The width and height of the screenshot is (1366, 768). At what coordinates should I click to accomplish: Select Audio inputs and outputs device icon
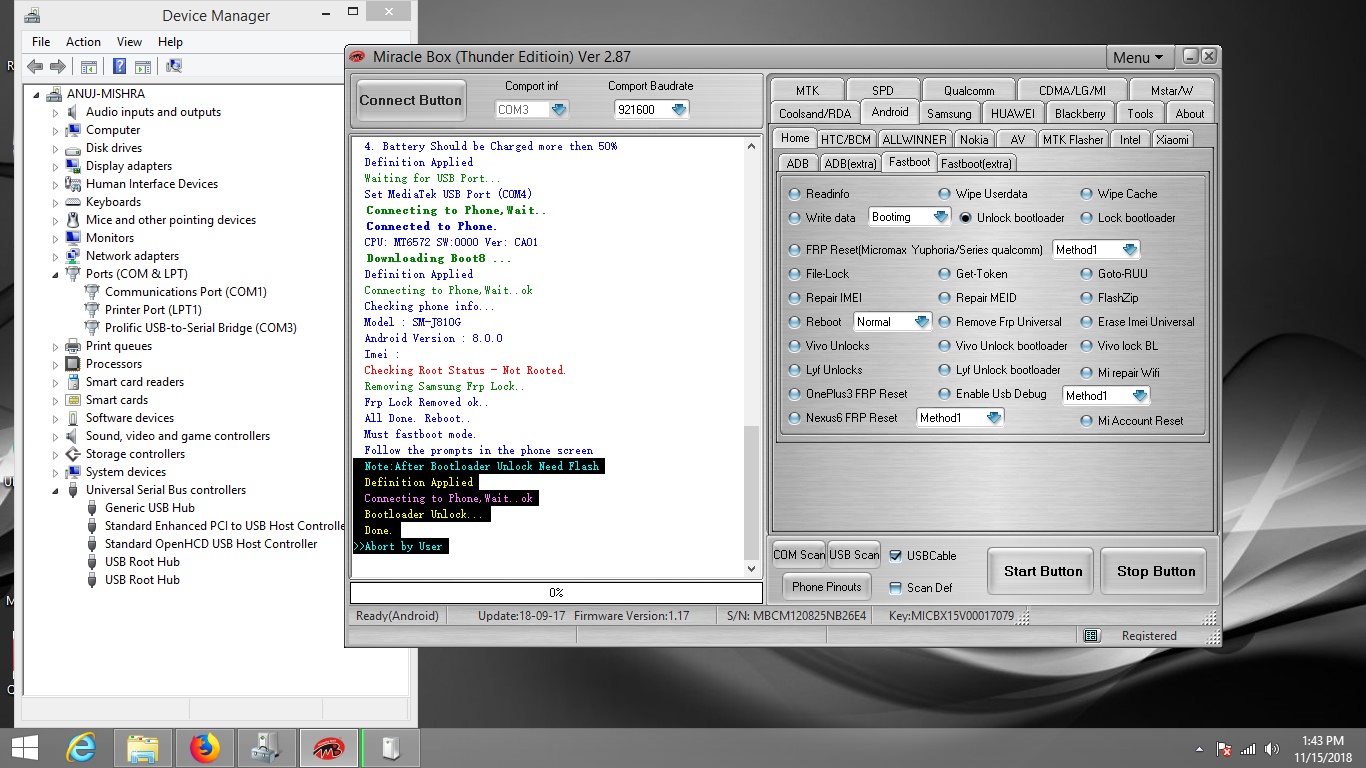[x=73, y=112]
